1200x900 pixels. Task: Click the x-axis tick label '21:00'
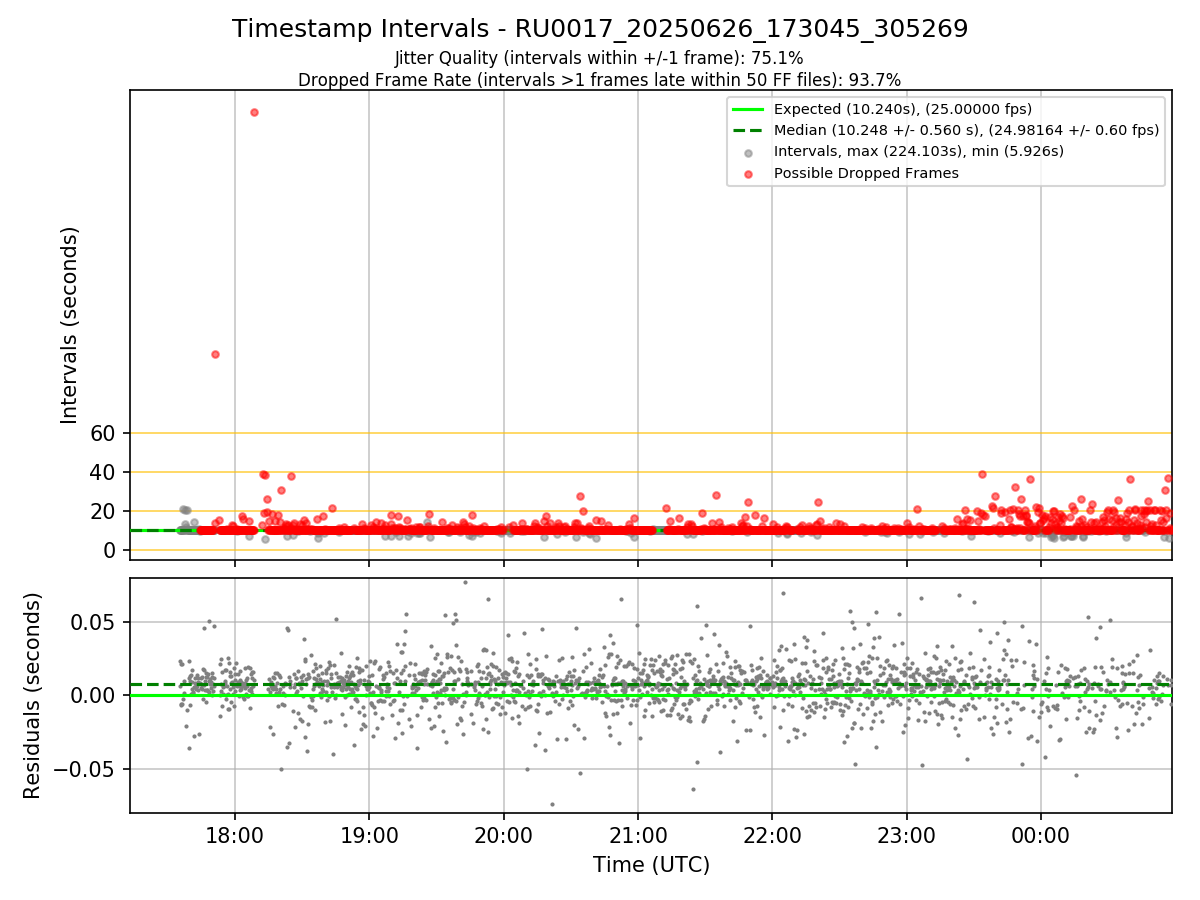[x=638, y=835]
